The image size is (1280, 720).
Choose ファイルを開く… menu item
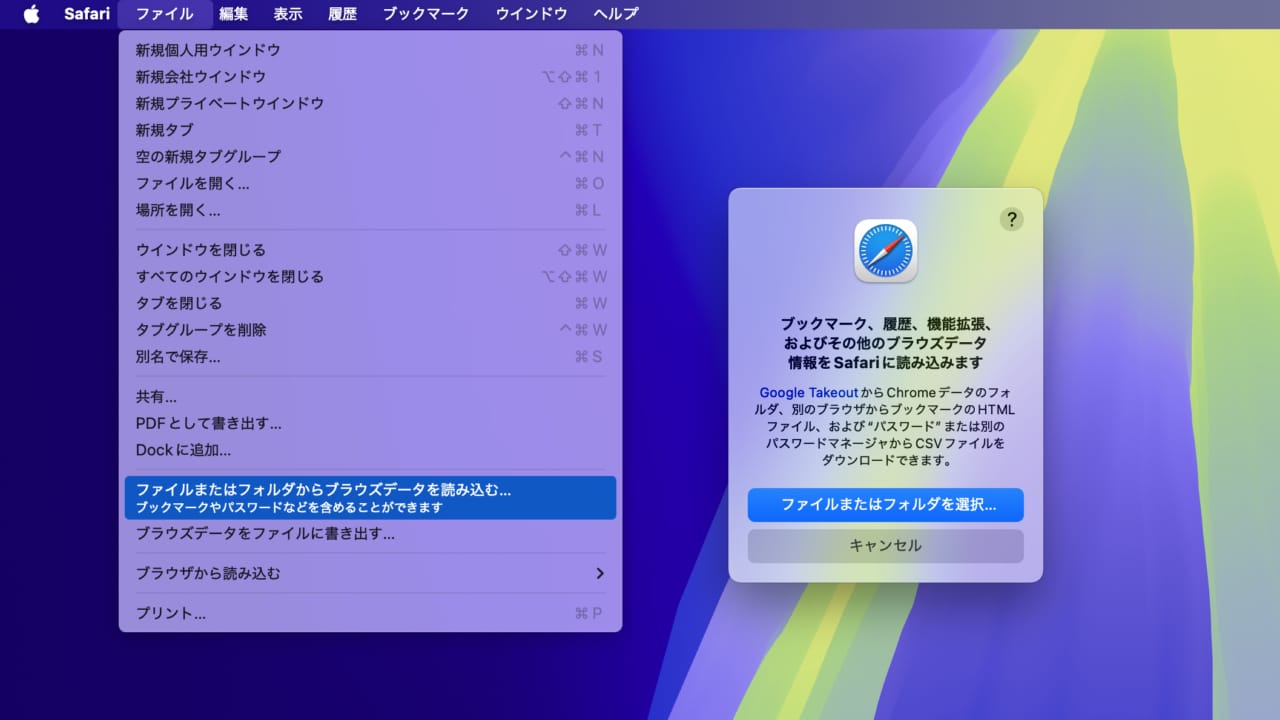click(x=370, y=184)
